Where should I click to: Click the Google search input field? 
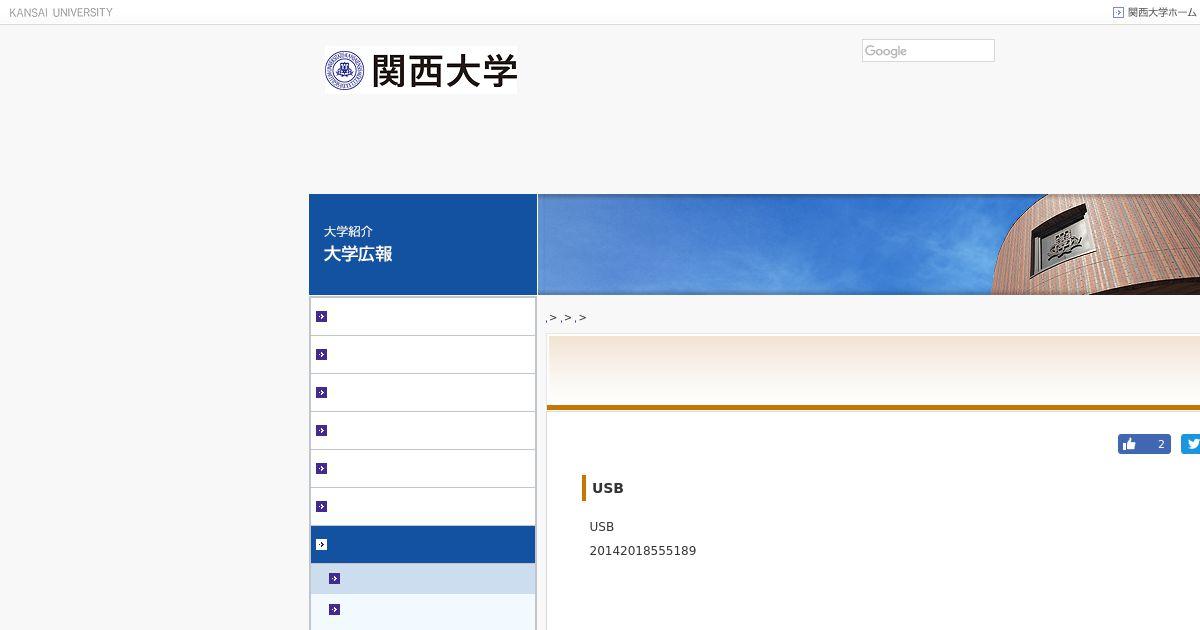[x=928, y=51]
